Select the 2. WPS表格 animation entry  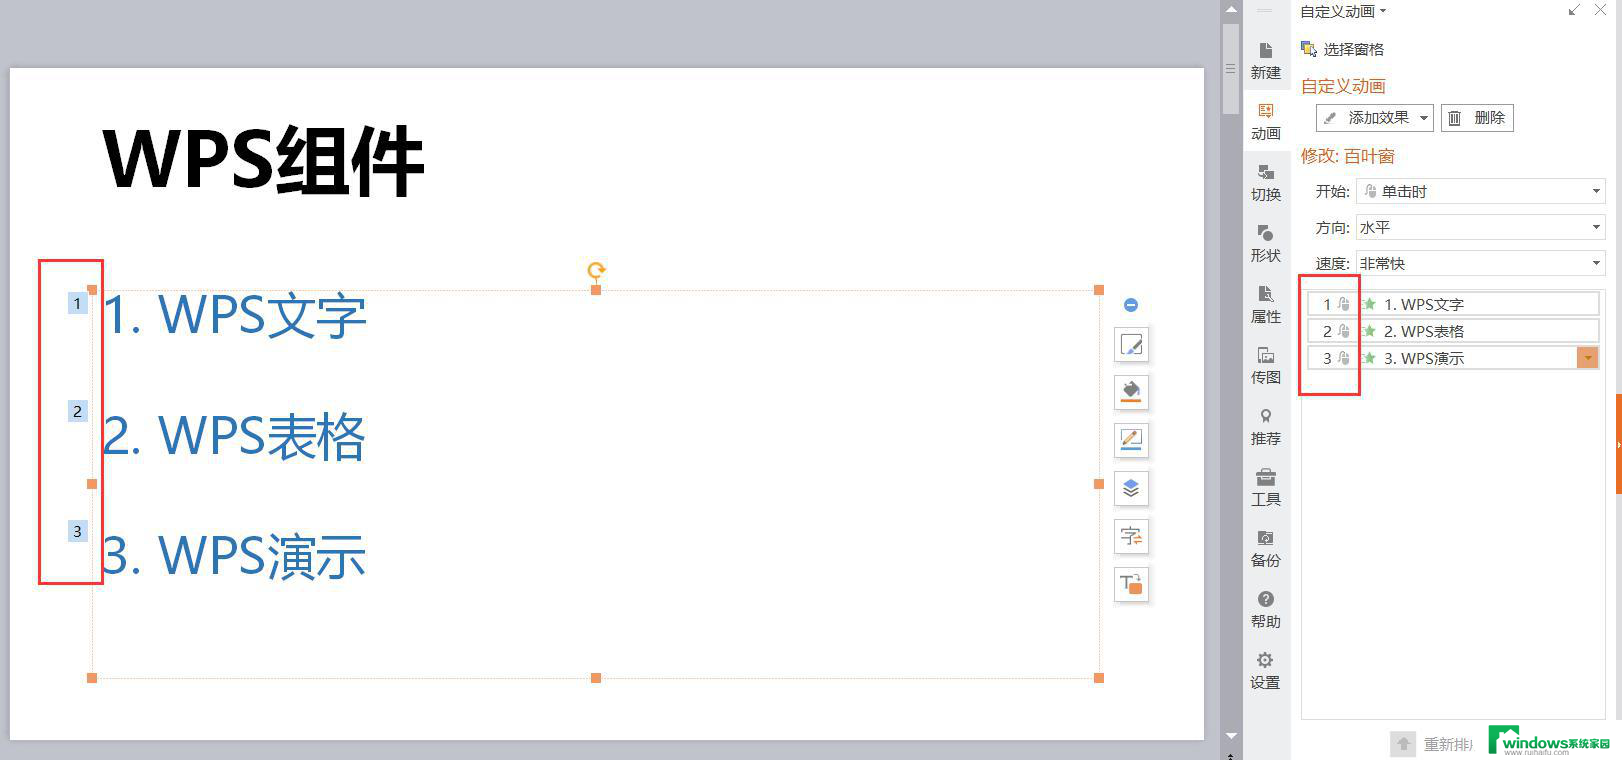(1453, 331)
